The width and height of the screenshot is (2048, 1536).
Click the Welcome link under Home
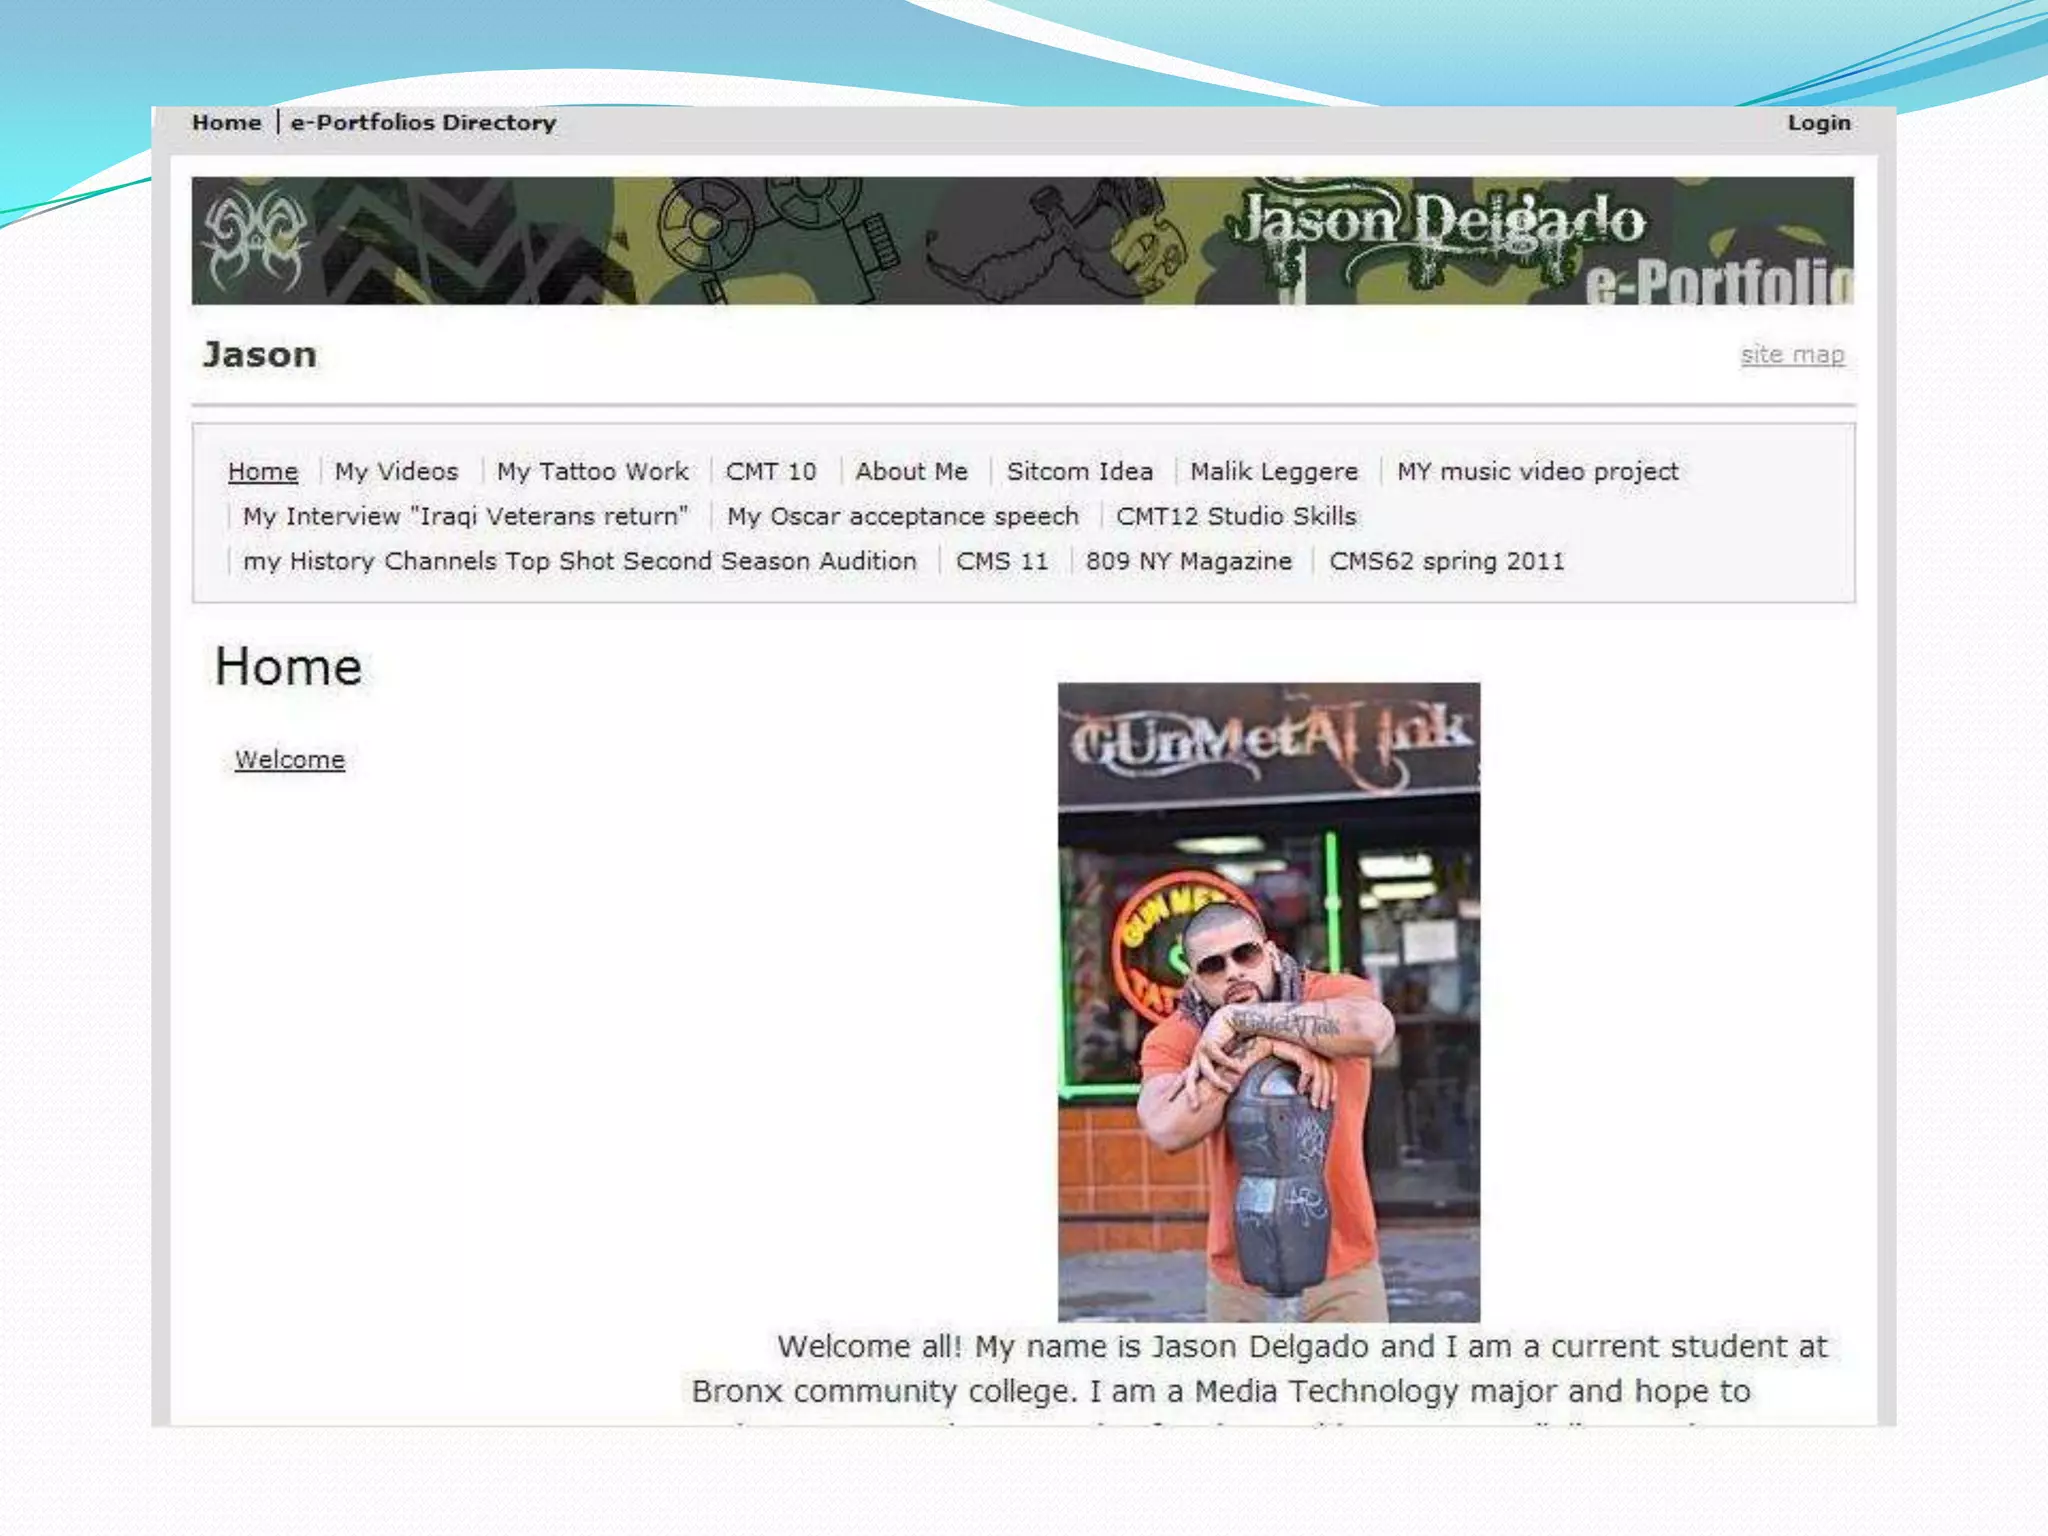(290, 760)
